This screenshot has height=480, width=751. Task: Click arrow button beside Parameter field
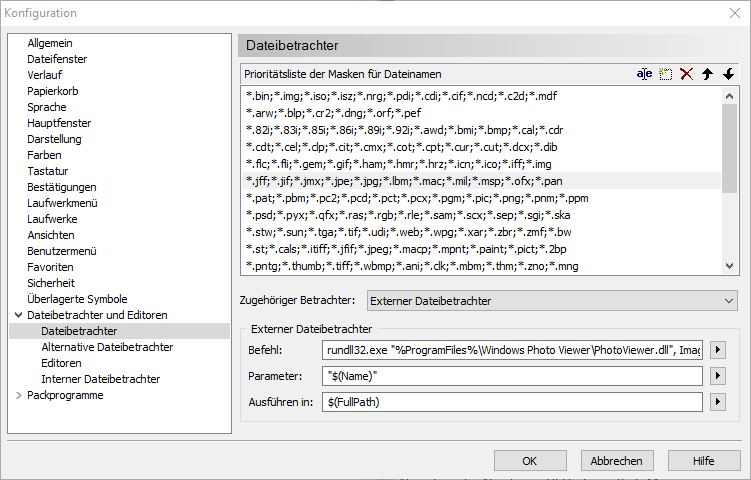point(717,376)
